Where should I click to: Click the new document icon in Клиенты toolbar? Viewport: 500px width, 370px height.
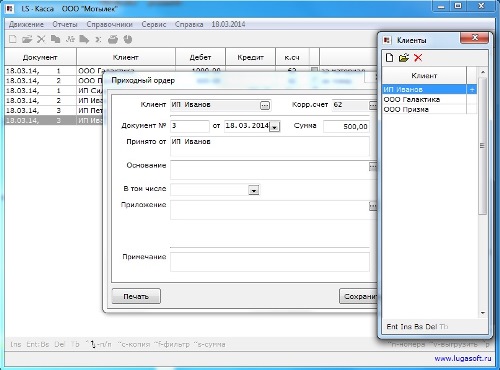coord(389,58)
